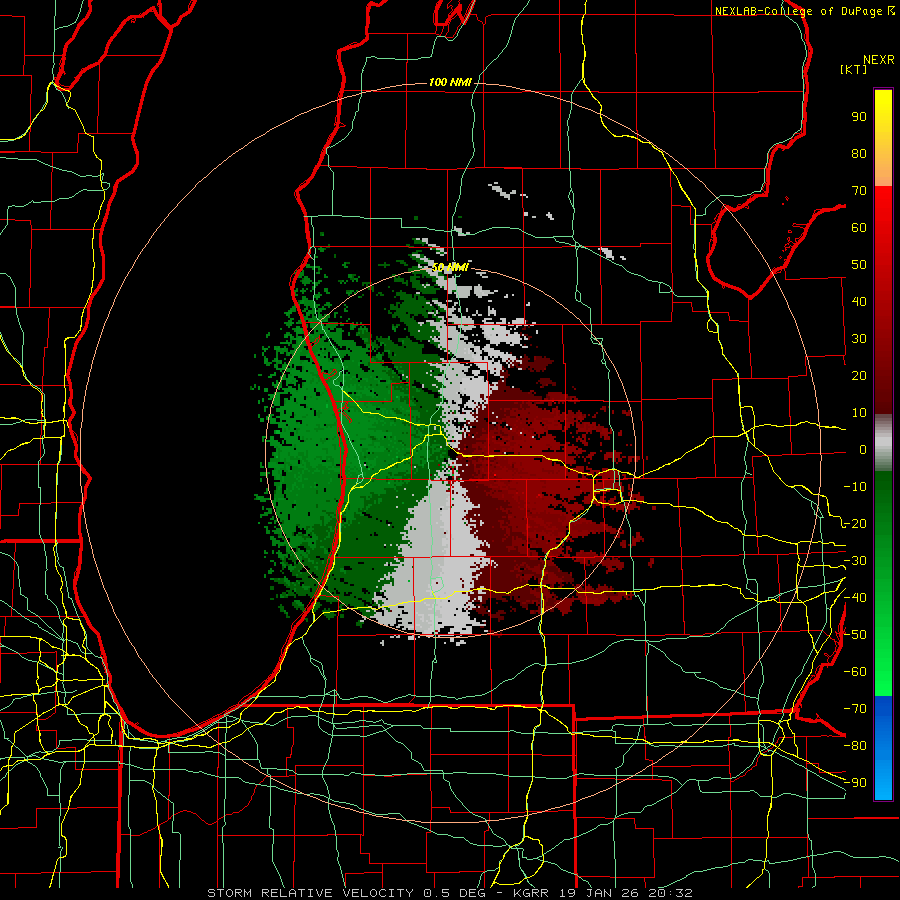Viewport: 900px width, 900px height.
Task: Click the 0 knots scale label
Action: click(x=863, y=449)
